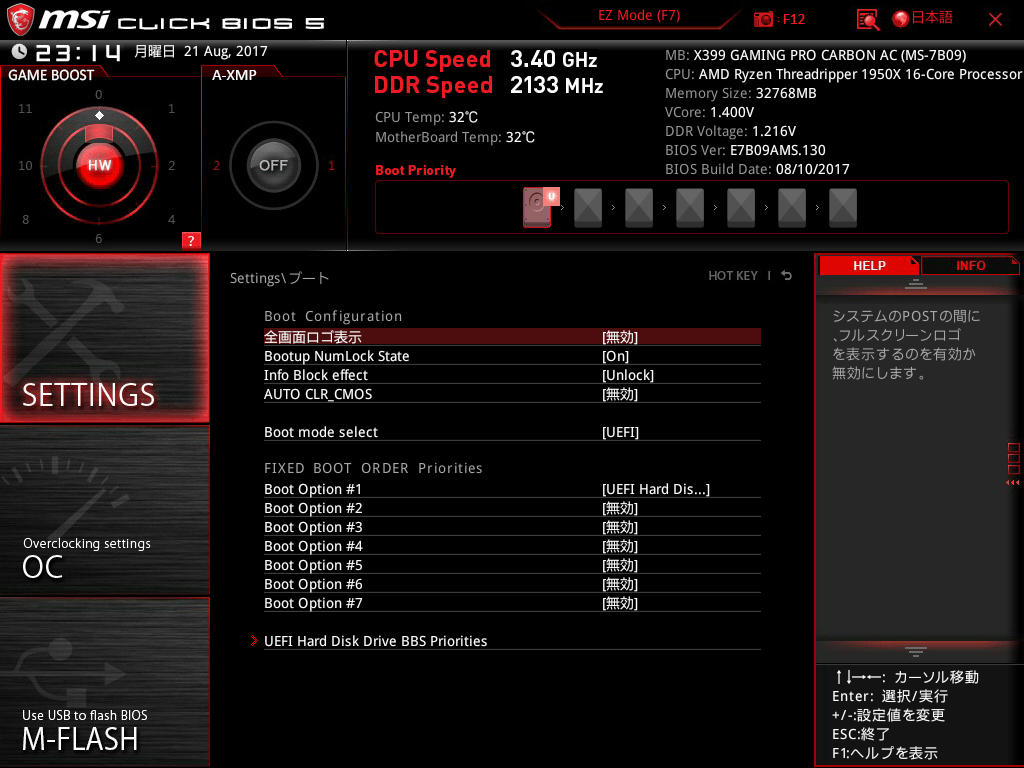This screenshot has height=768, width=1024.
Task: Switch to the INFO tab
Action: point(970,266)
